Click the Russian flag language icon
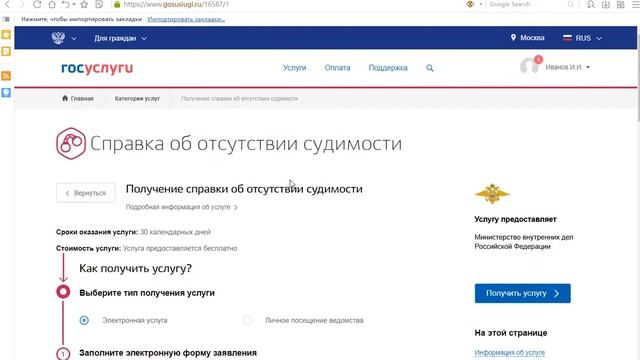Image resolution: width=640 pixels, height=360 pixels. (x=567, y=38)
